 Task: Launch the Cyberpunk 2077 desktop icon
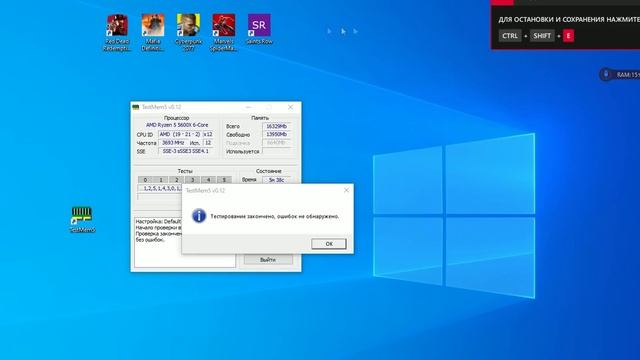[x=188, y=32]
